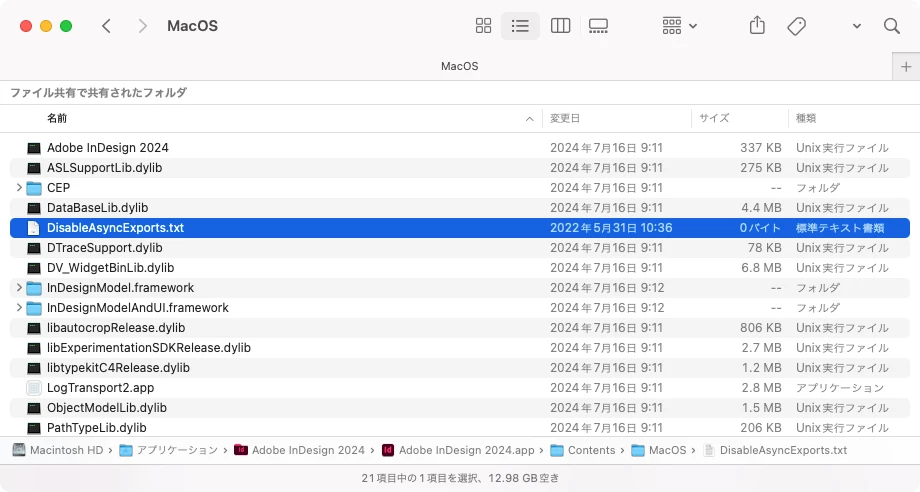Click DisableAsyncExports.txt in path bar
920x492 pixels.
tap(776, 450)
